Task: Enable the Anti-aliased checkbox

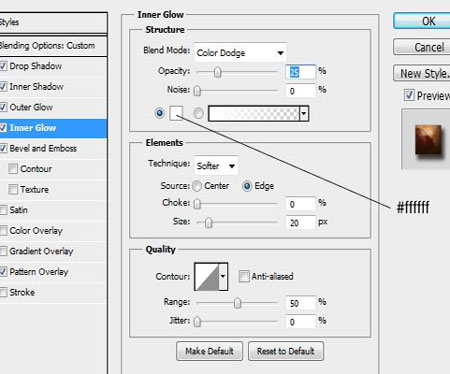Action: (x=244, y=276)
